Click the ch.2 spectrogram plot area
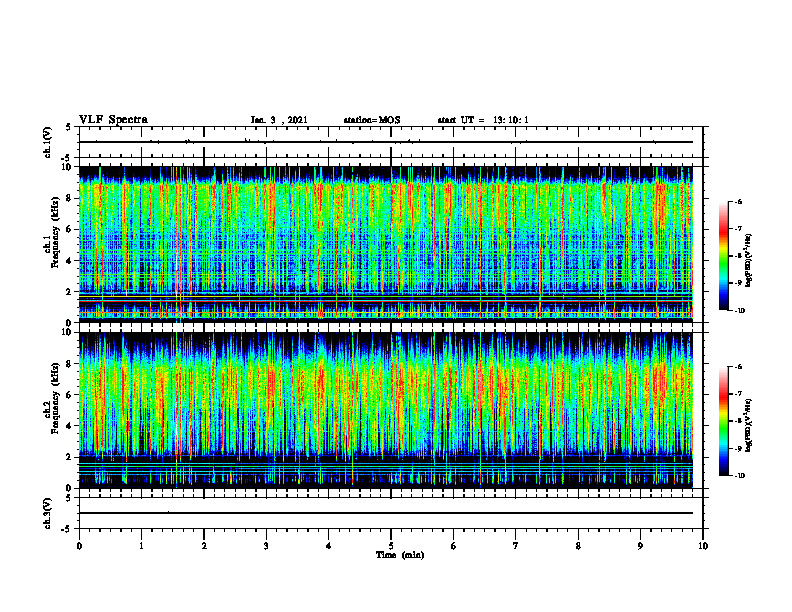 [x=386, y=410]
